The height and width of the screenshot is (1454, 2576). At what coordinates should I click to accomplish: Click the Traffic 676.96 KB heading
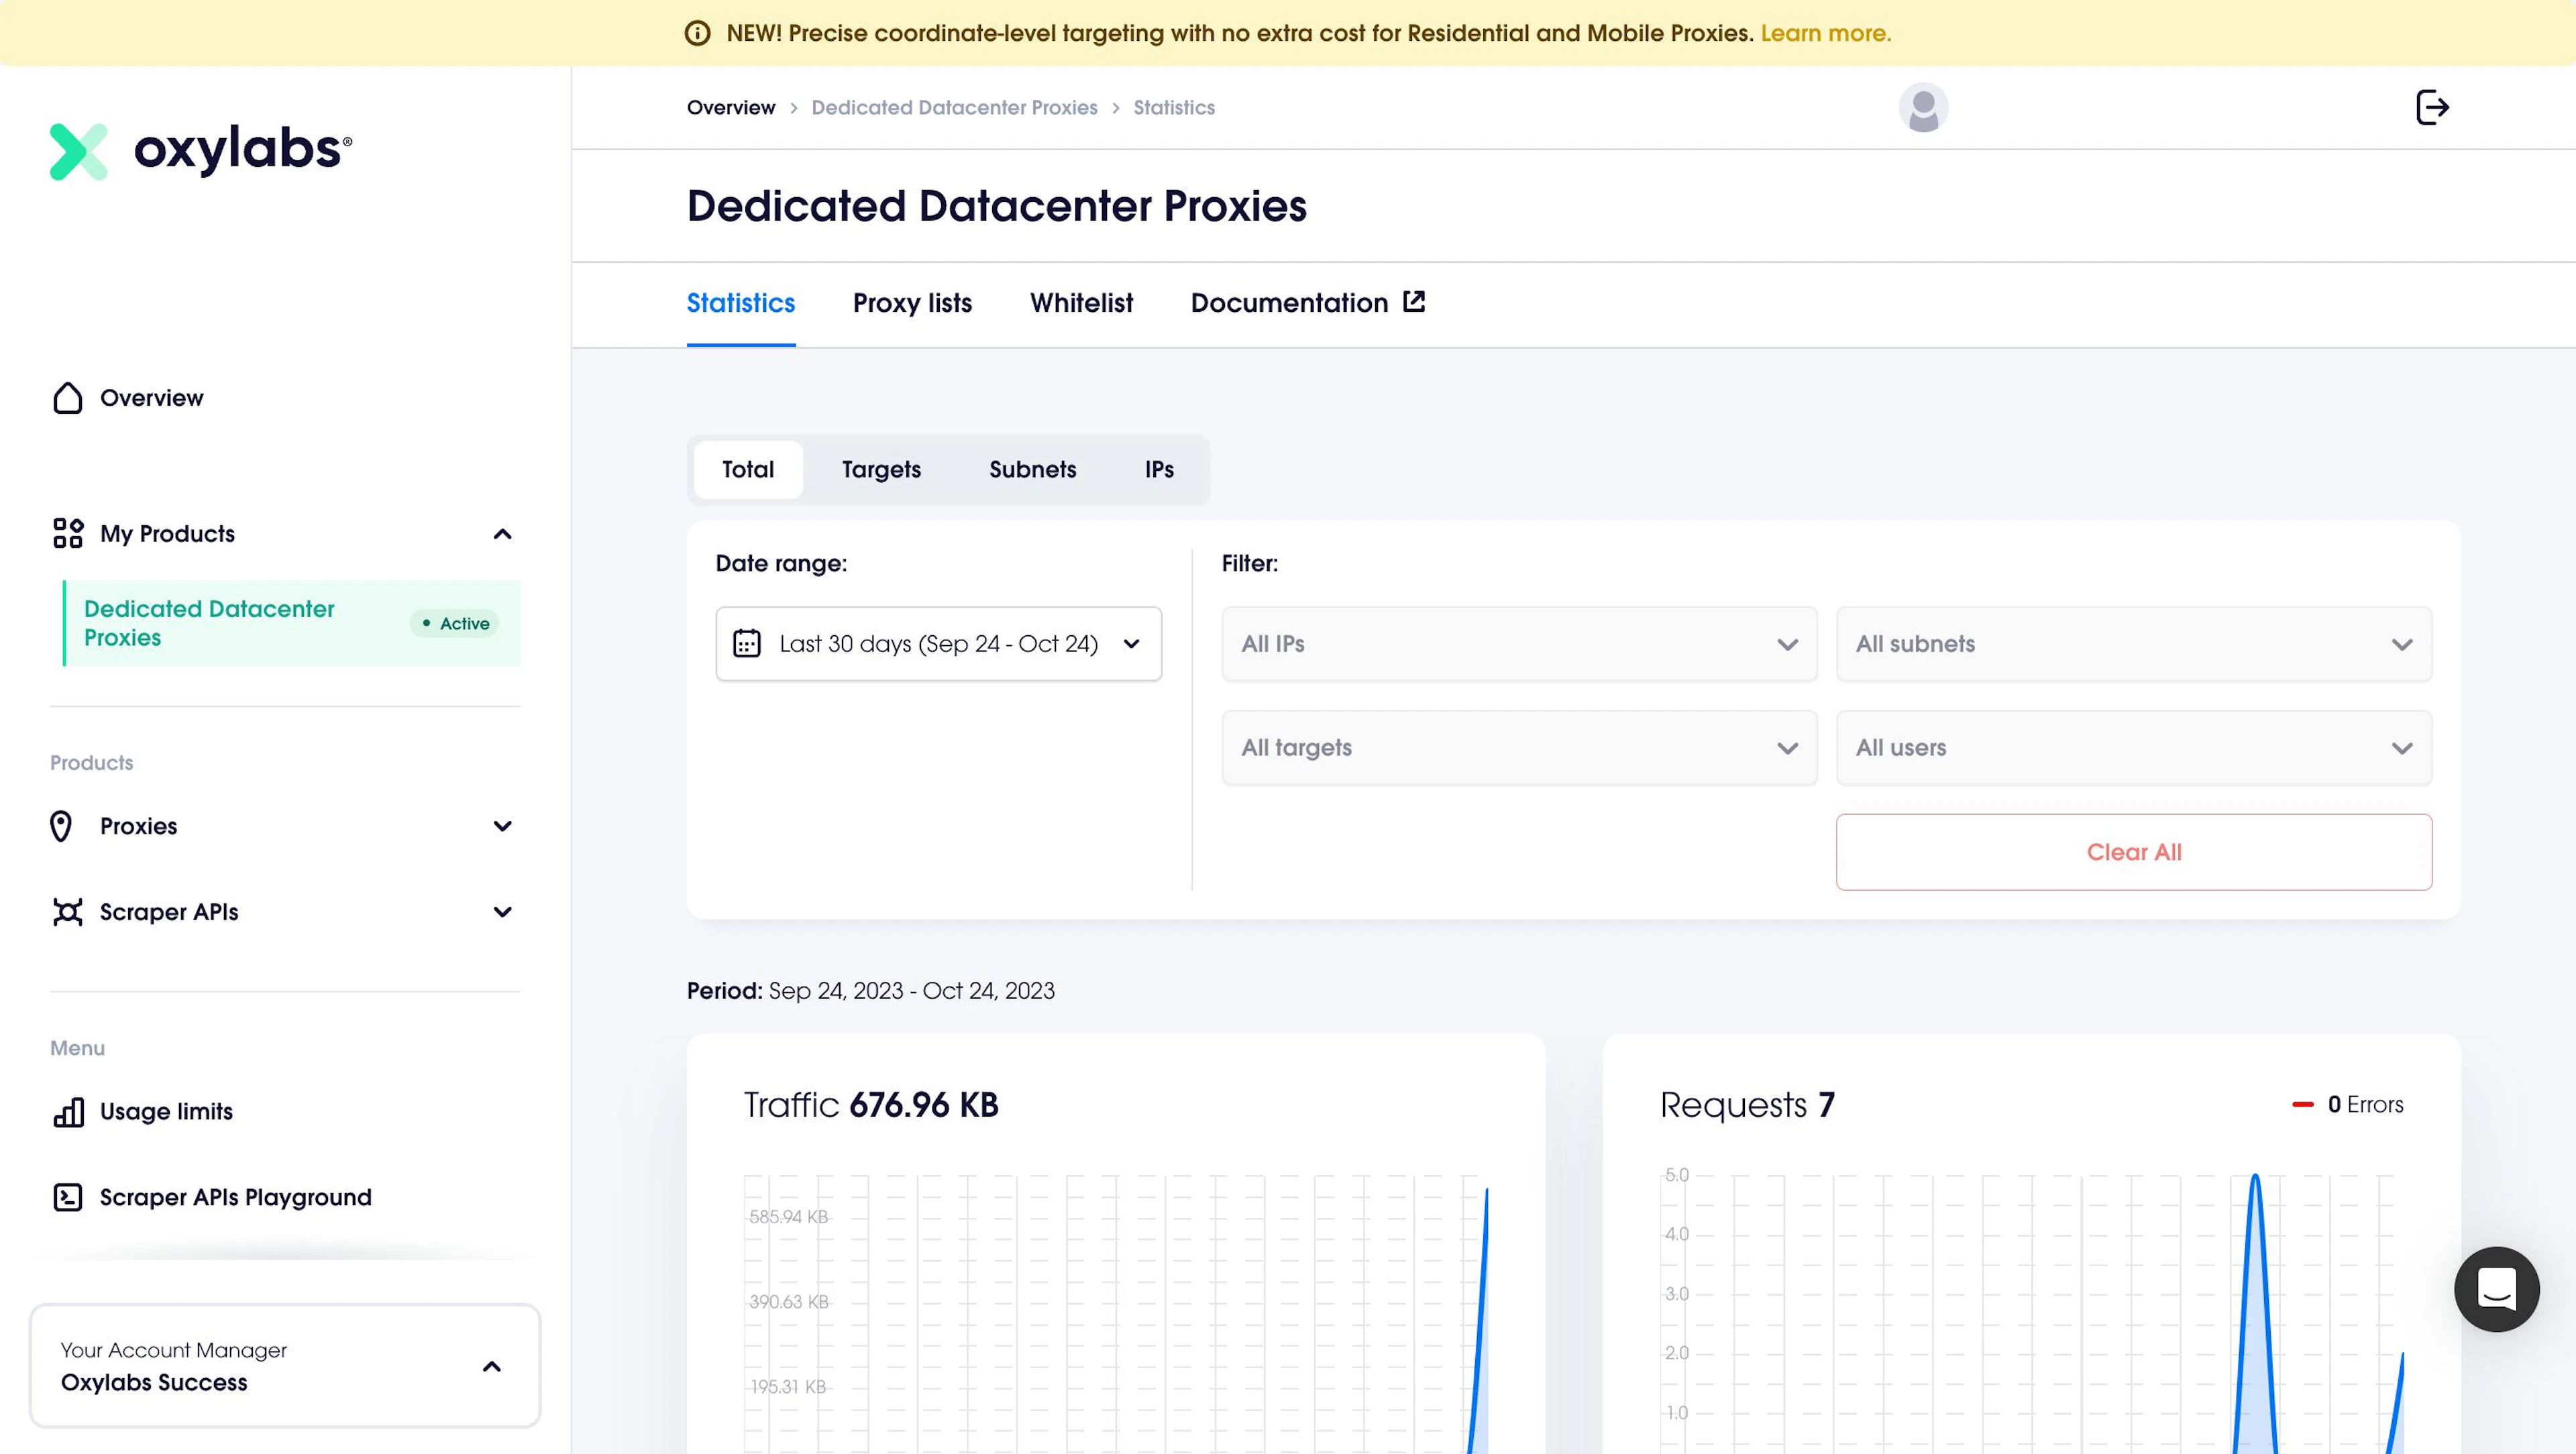pos(871,1105)
